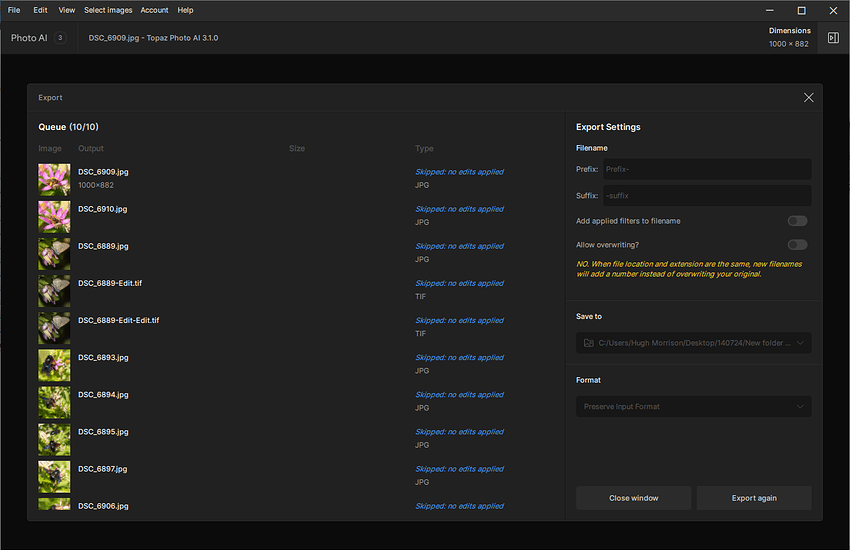Close the Export dialog with the X icon
This screenshot has height=550, width=850.
pos(808,98)
